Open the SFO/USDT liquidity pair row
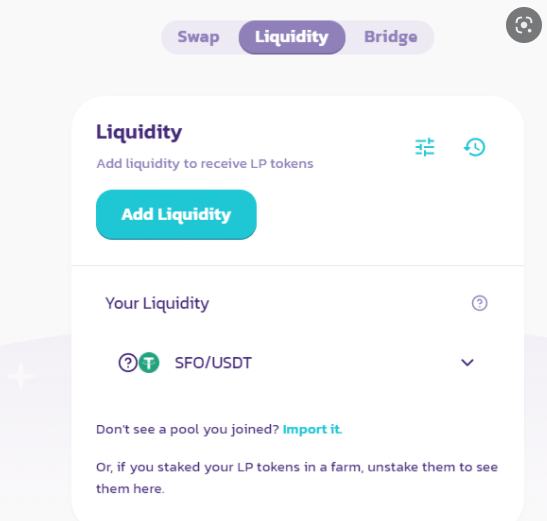Viewport: 547px width, 521px height. click(x=298, y=363)
